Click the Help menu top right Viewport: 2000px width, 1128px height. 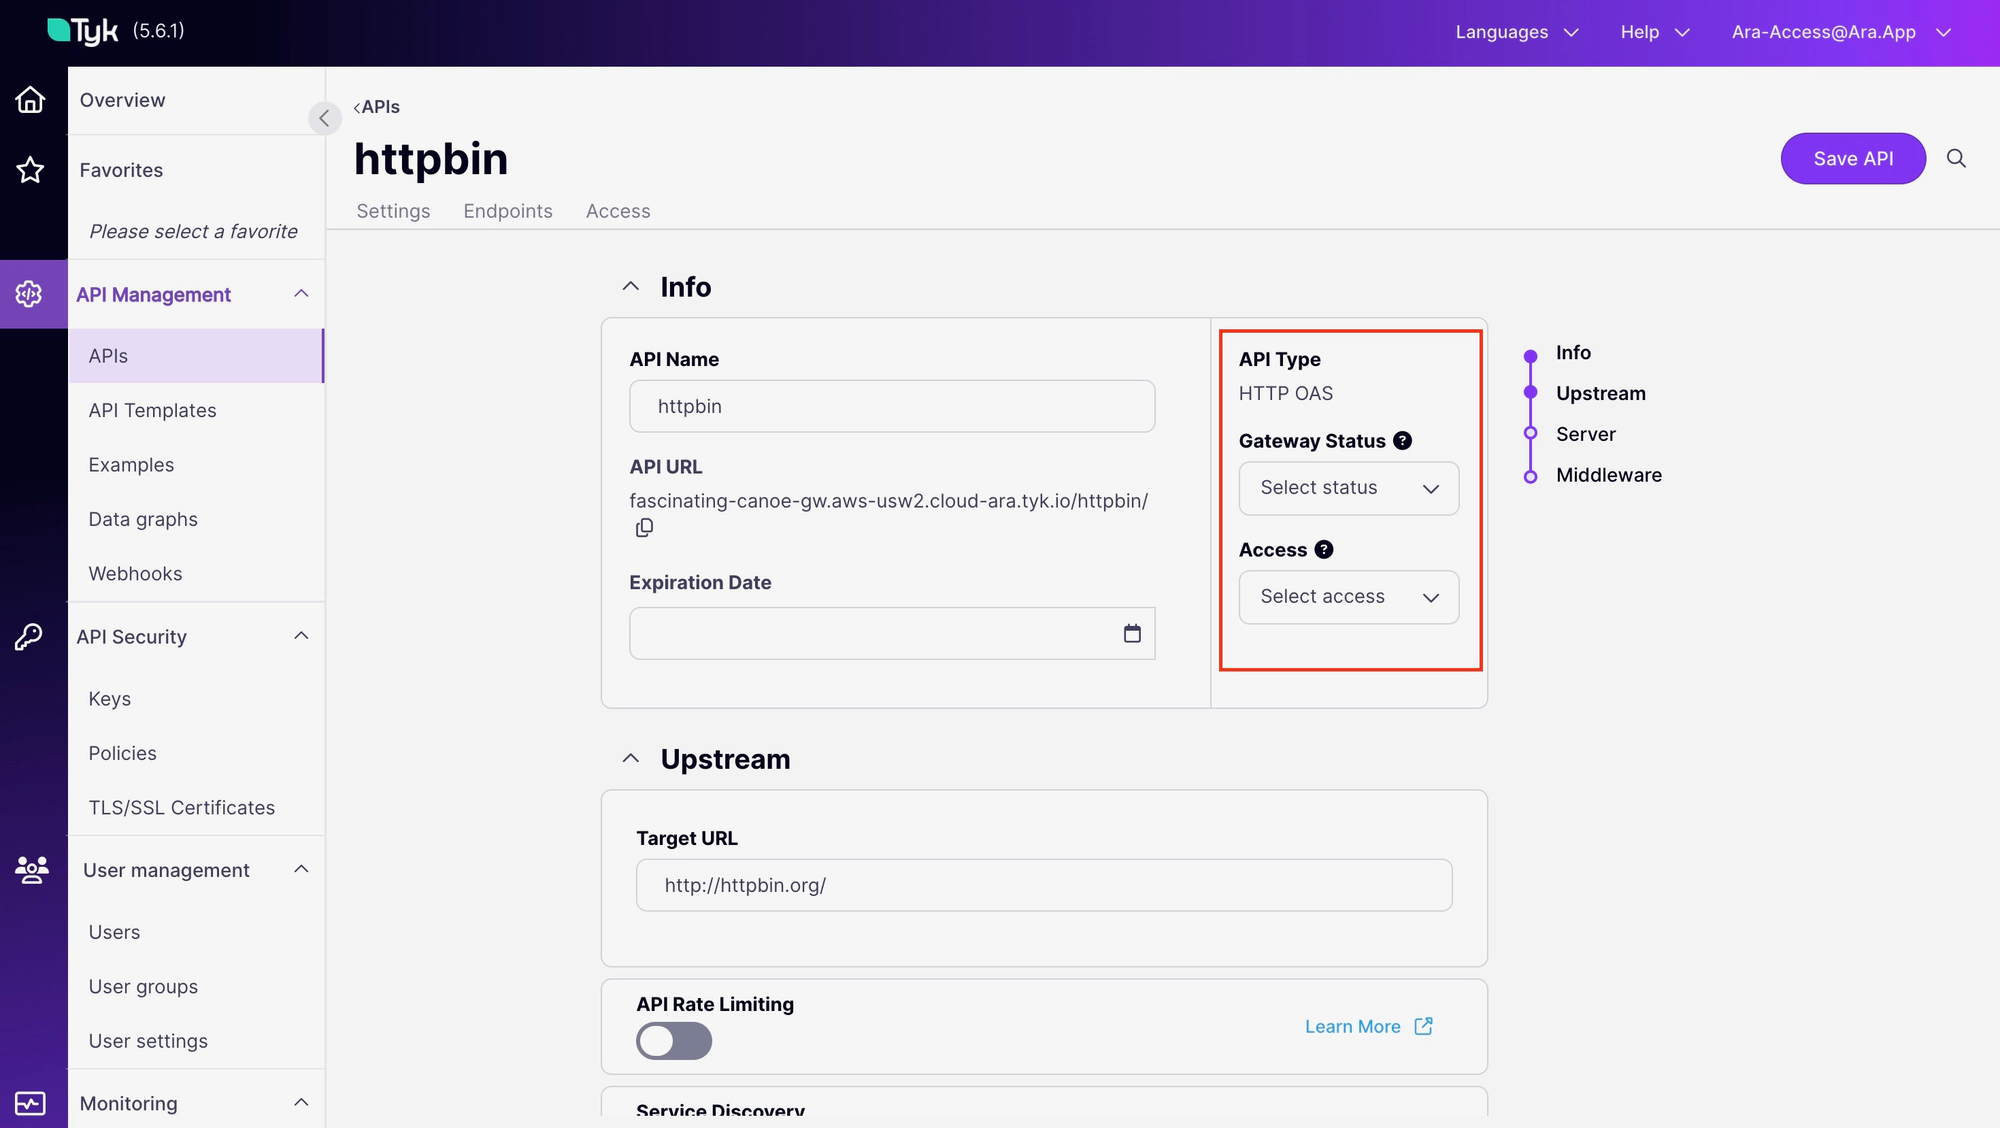coord(1652,29)
